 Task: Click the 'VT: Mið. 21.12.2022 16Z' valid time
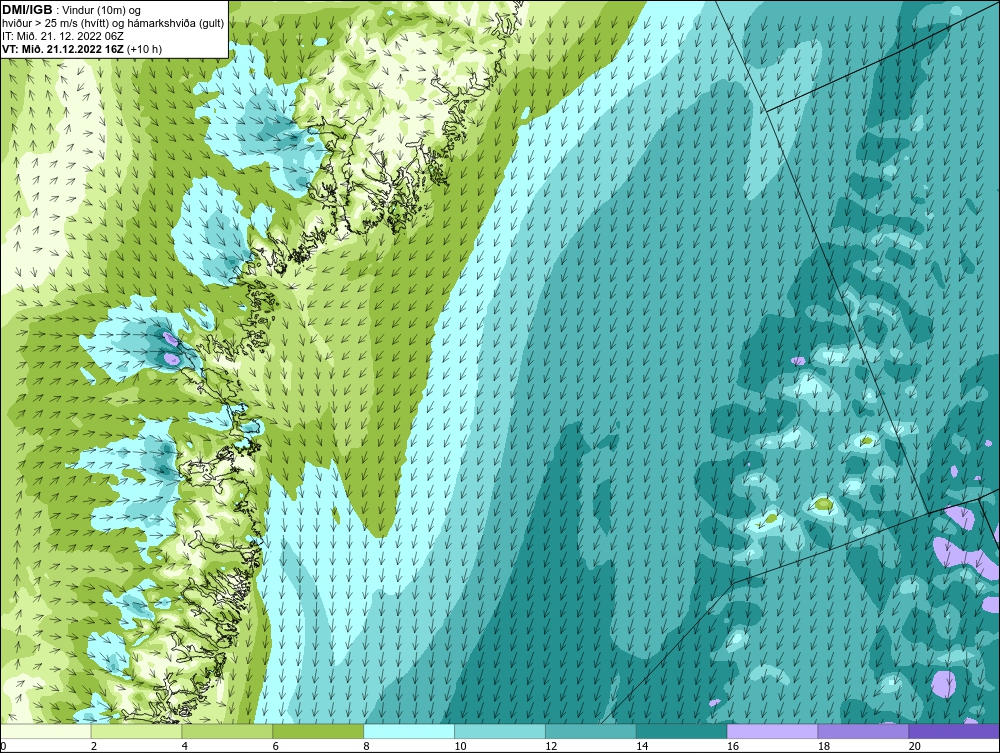pyautogui.click(x=64, y=49)
